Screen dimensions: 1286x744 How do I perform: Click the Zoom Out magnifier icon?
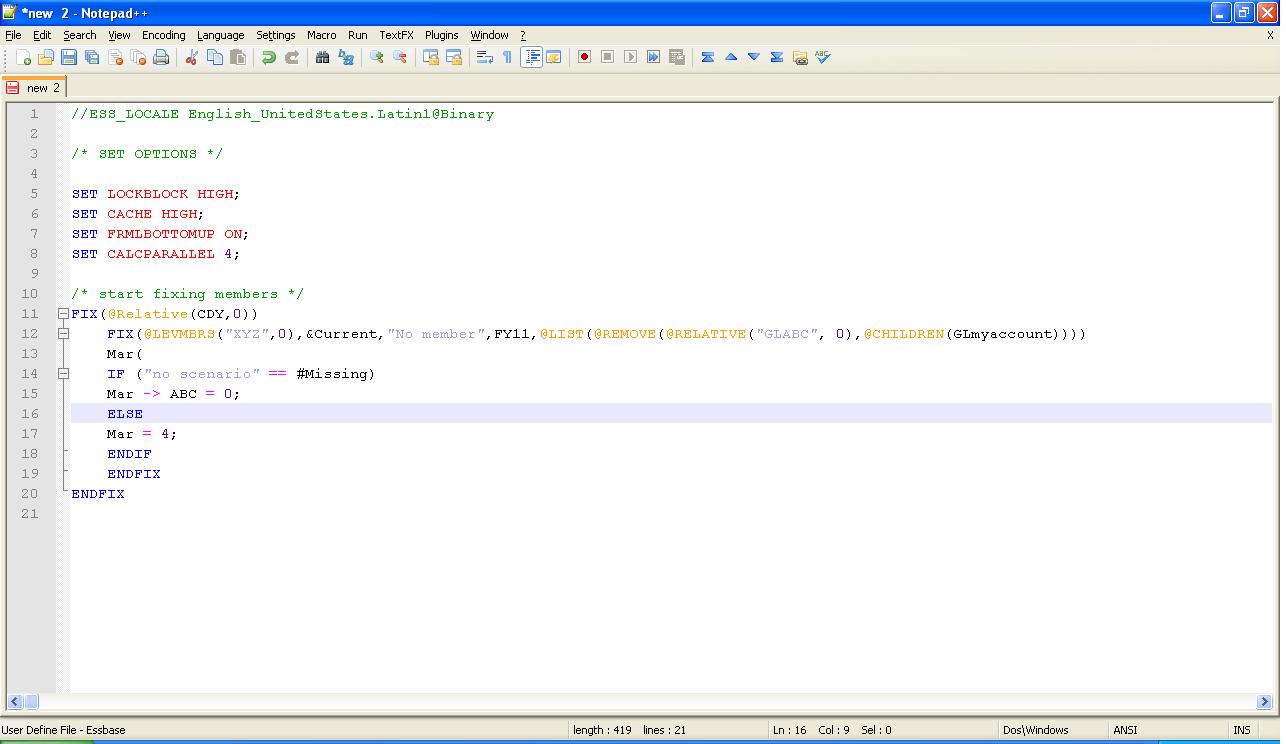[x=400, y=57]
